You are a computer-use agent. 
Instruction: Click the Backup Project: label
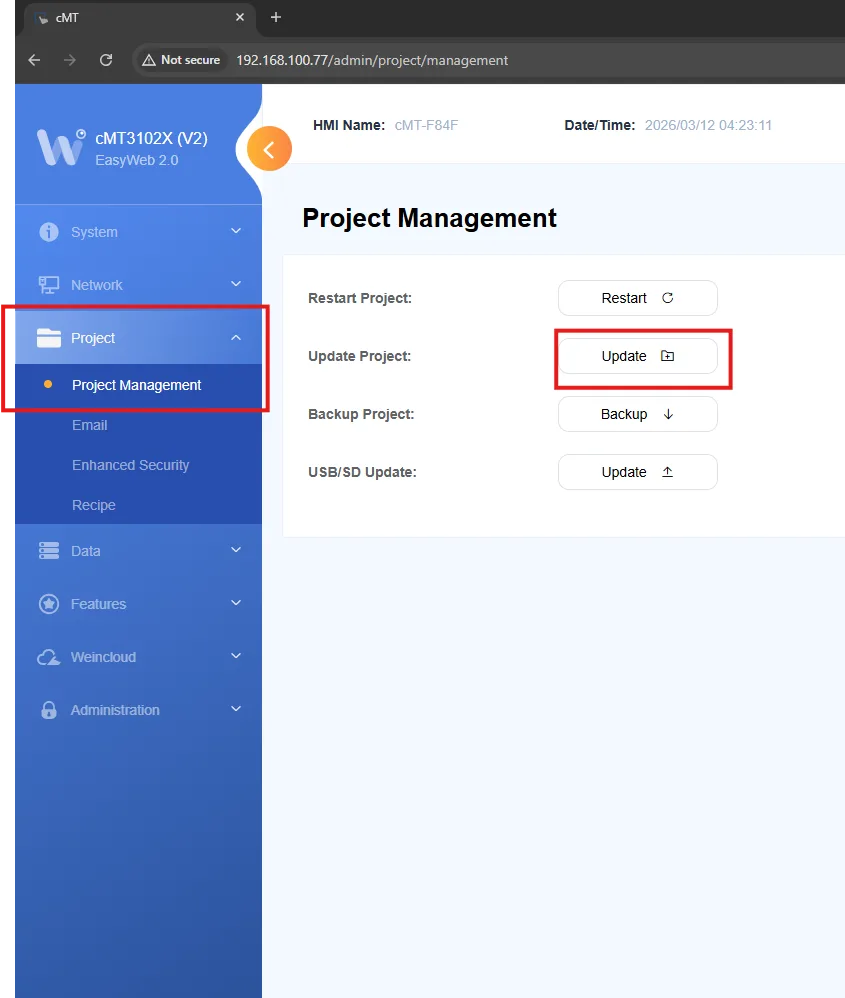[361, 414]
